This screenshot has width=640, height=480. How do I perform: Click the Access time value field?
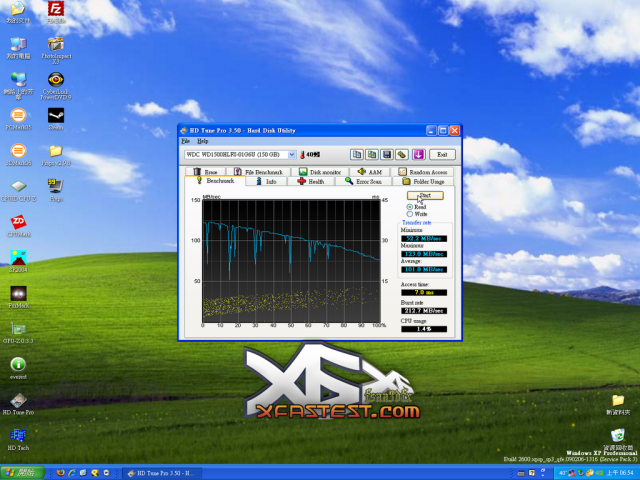tap(424, 292)
